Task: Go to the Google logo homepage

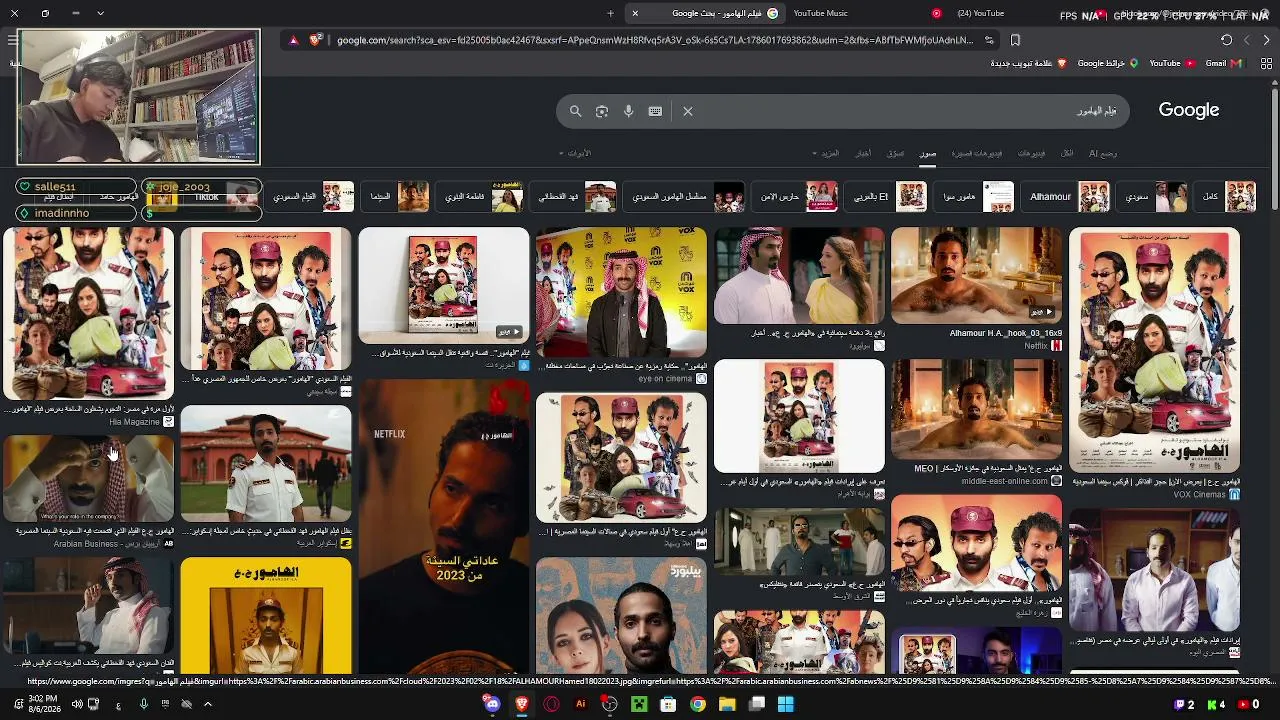Action: pos(1189,110)
